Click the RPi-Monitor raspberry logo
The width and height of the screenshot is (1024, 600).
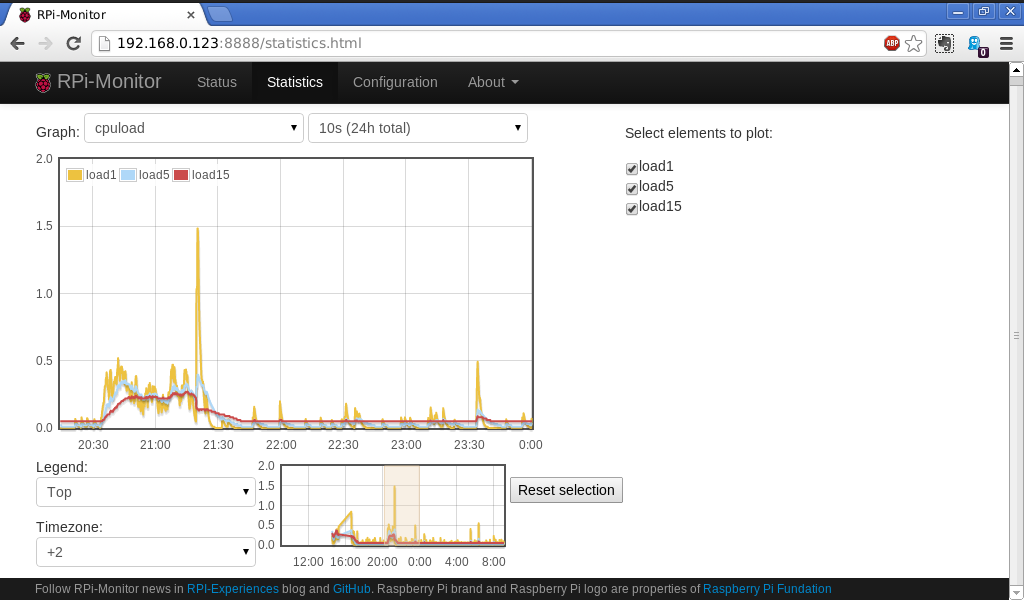43,83
